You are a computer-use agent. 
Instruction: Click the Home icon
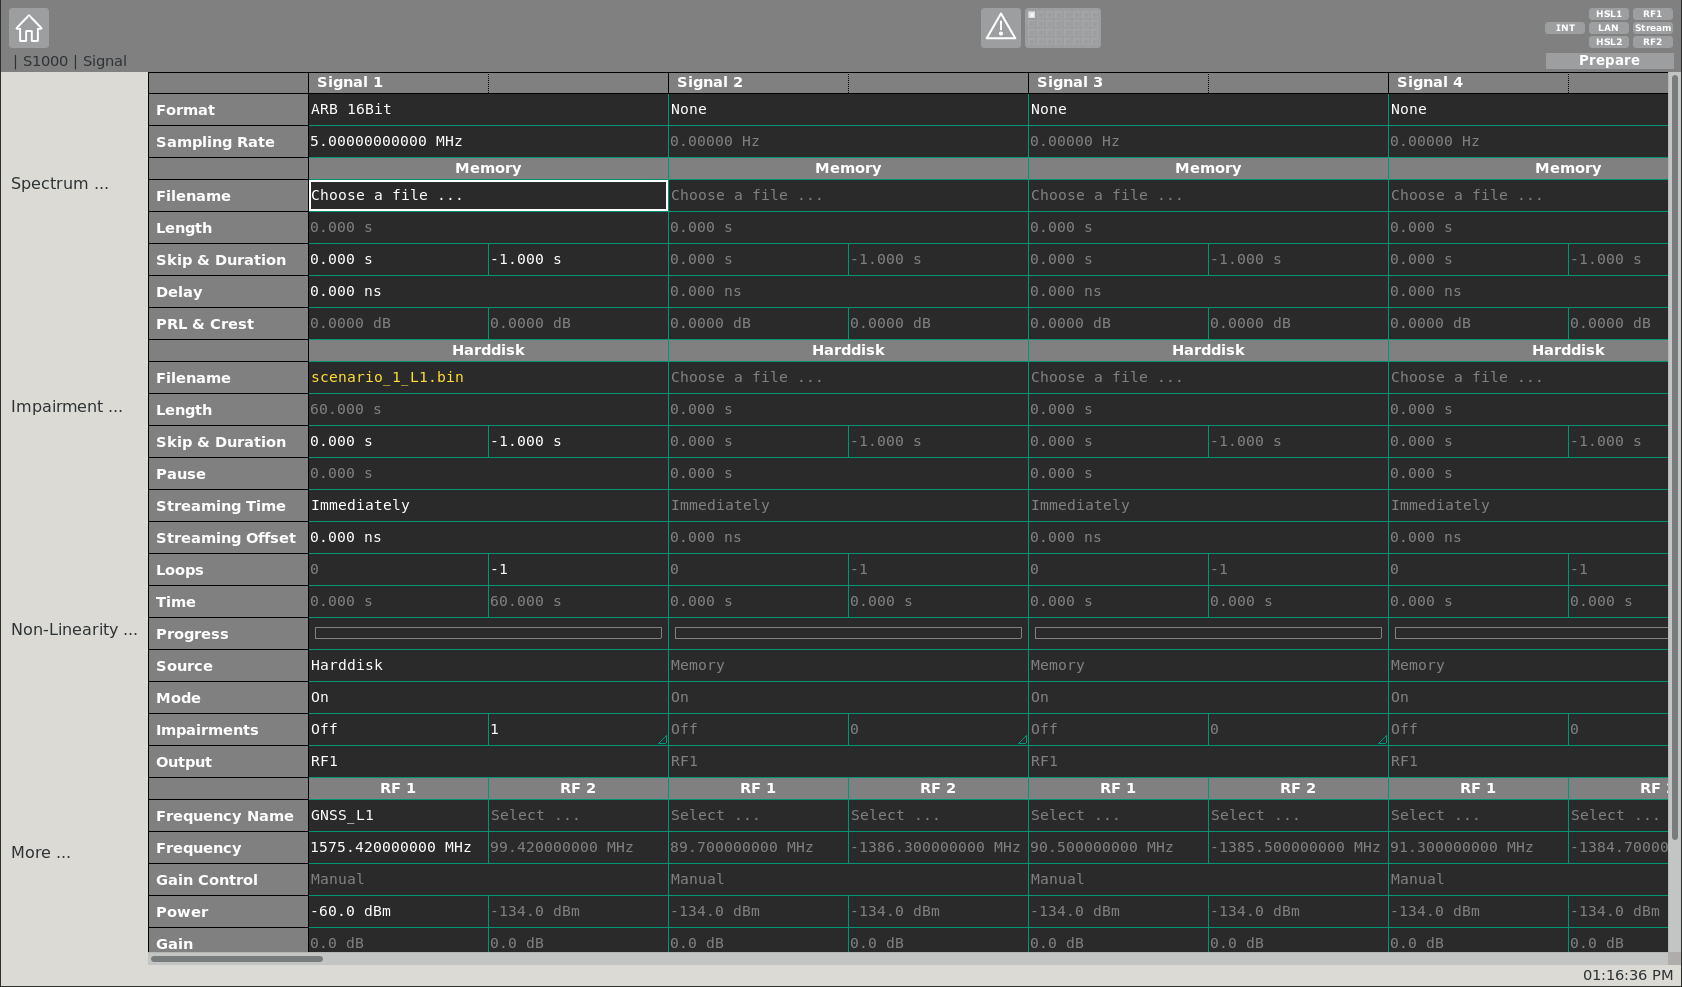click(x=29, y=28)
